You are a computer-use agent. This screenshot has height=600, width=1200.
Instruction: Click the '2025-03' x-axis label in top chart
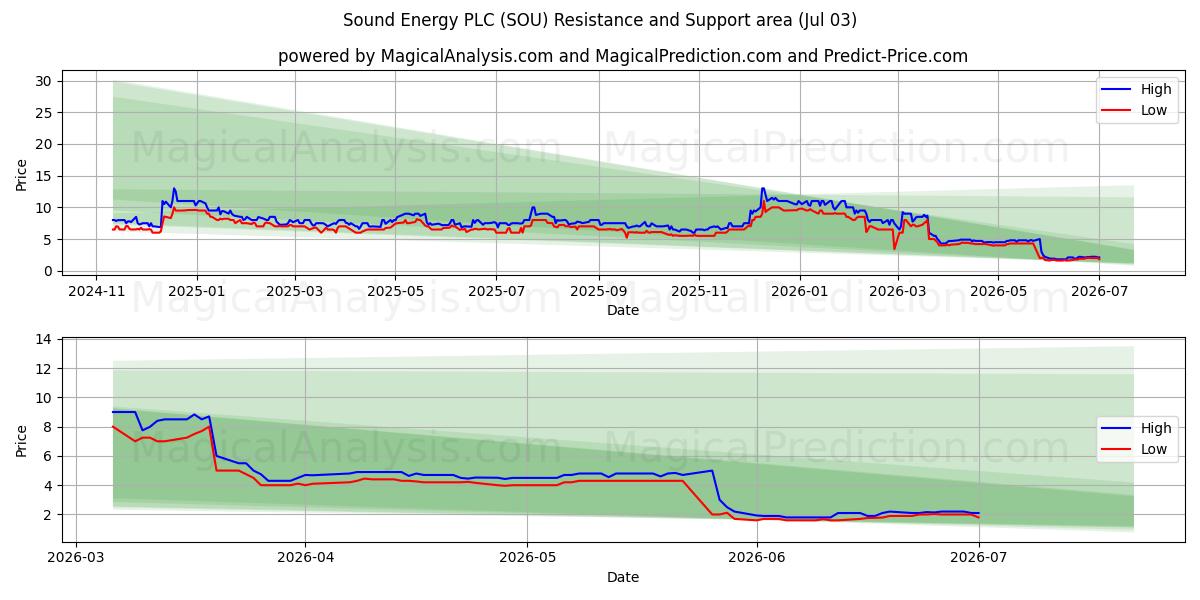[295, 291]
